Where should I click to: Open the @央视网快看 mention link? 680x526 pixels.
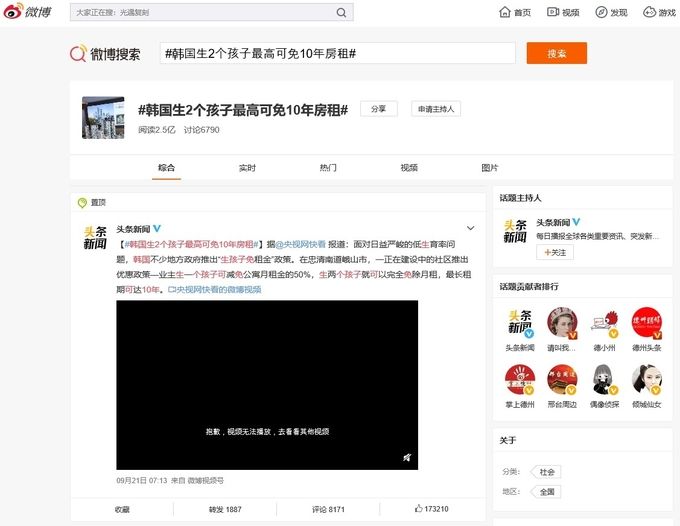(x=300, y=244)
